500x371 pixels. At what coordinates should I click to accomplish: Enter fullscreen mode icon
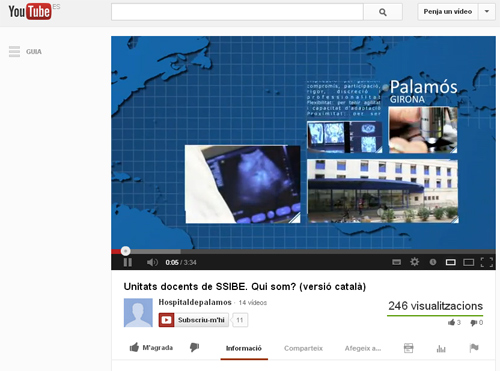(487, 262)
